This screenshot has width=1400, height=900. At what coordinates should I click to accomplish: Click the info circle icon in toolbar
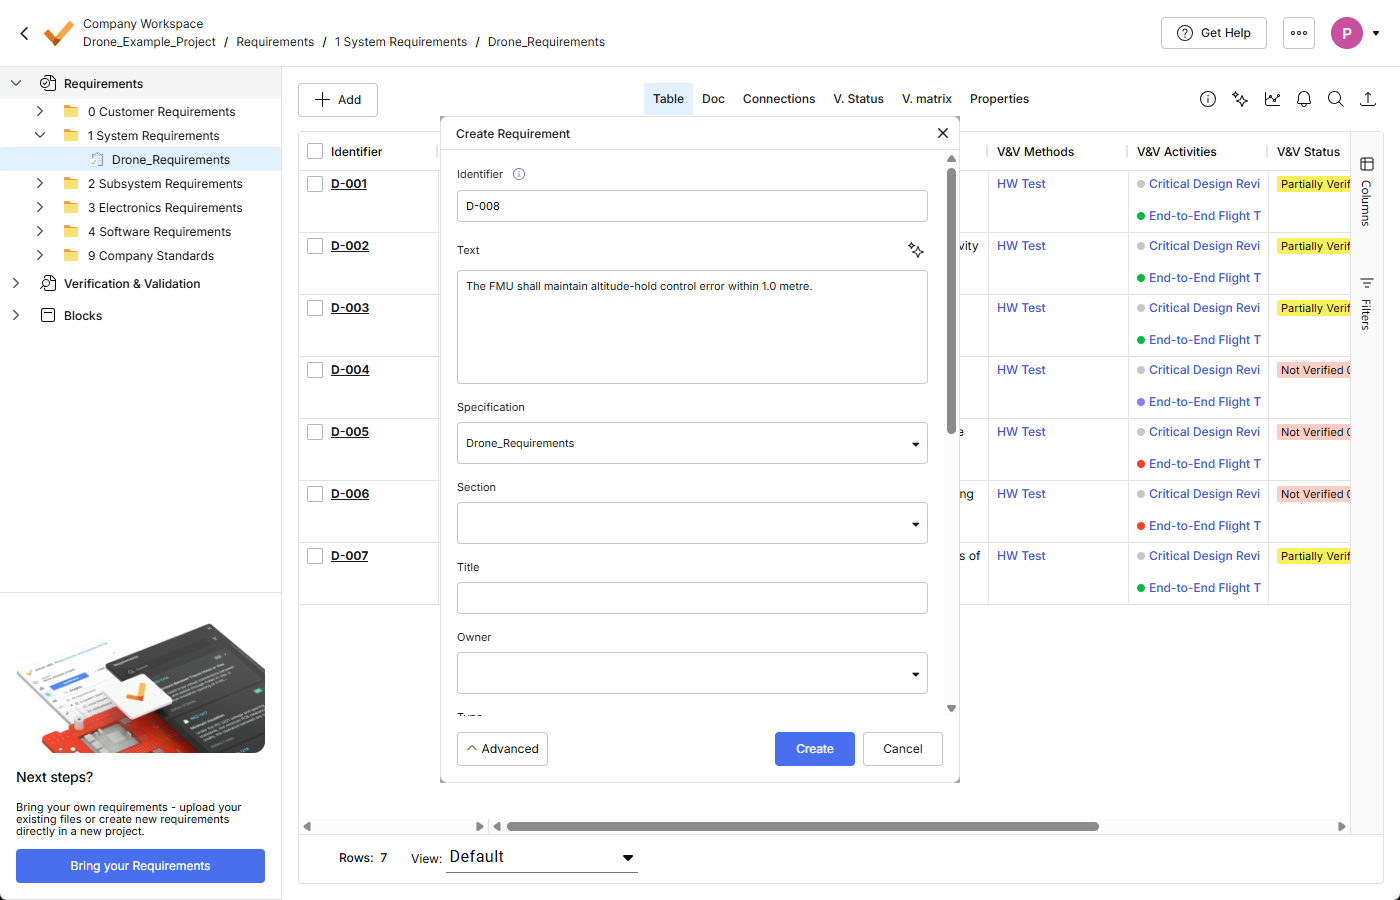coord(1208,99)
